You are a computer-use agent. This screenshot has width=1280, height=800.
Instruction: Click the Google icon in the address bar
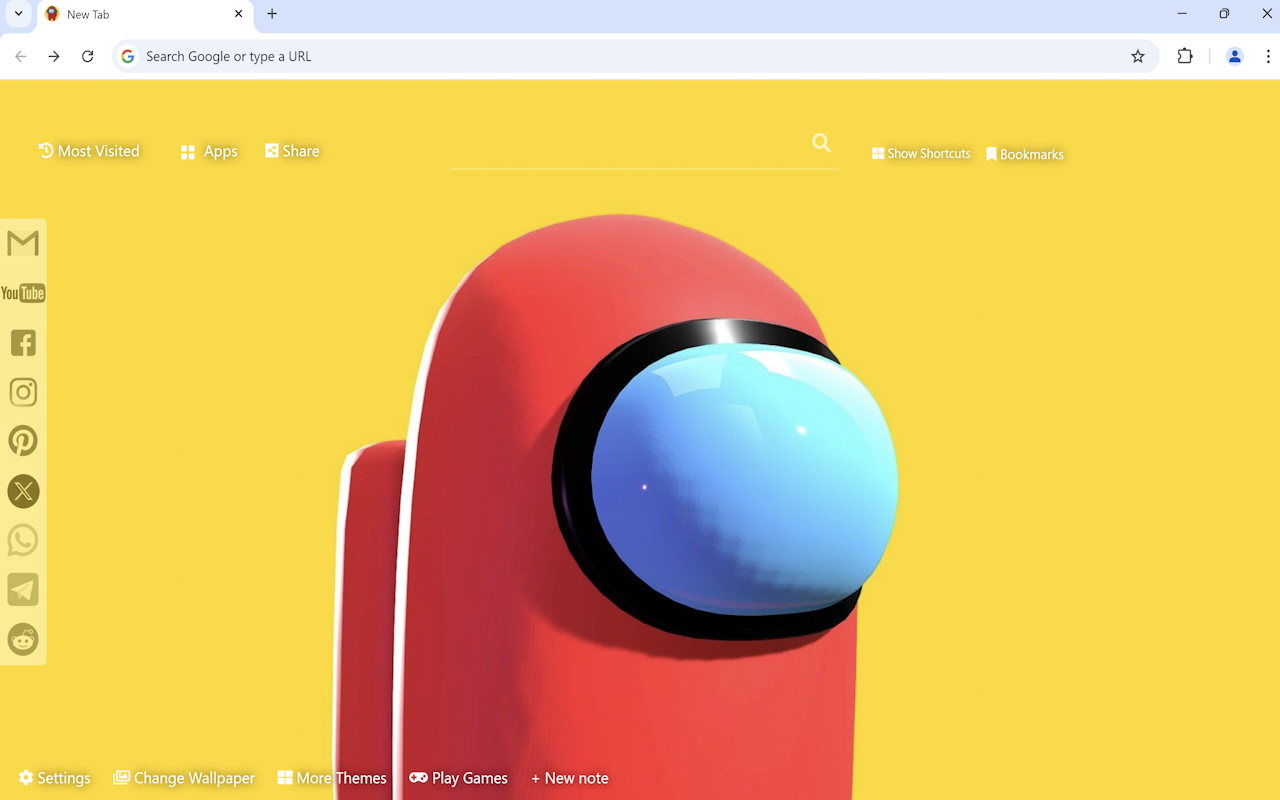pos(128,57)
